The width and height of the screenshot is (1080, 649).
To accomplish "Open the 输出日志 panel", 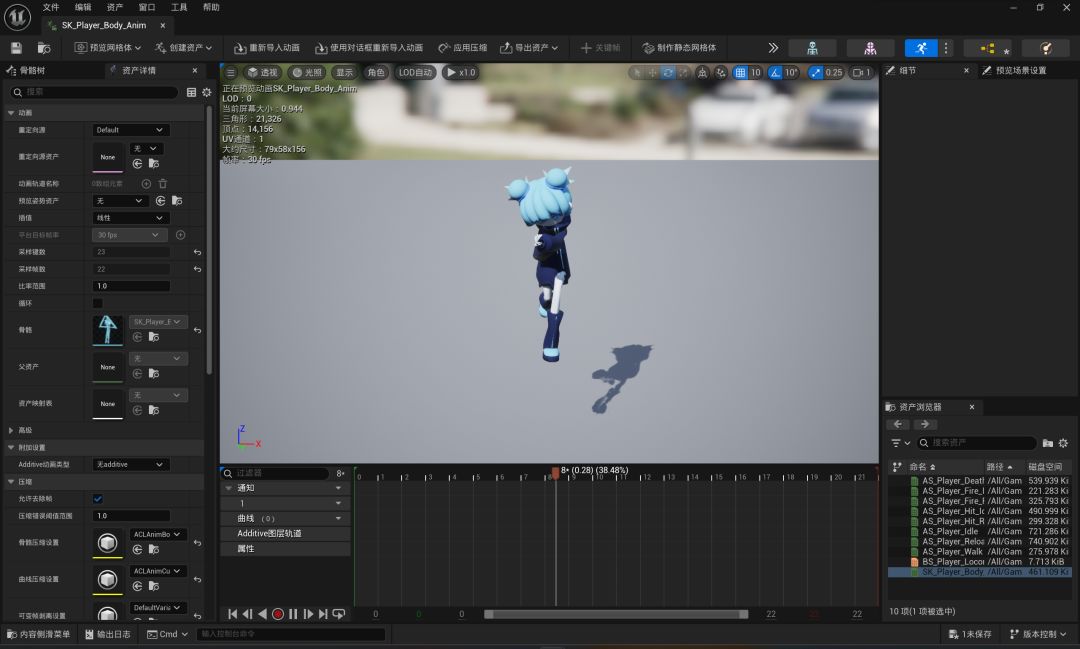I will pyautogui.click(x=108, y=634).
